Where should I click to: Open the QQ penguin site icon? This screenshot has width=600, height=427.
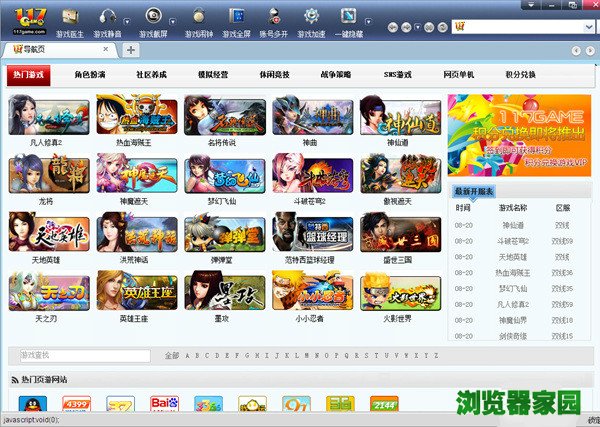[x=33, y=404]
